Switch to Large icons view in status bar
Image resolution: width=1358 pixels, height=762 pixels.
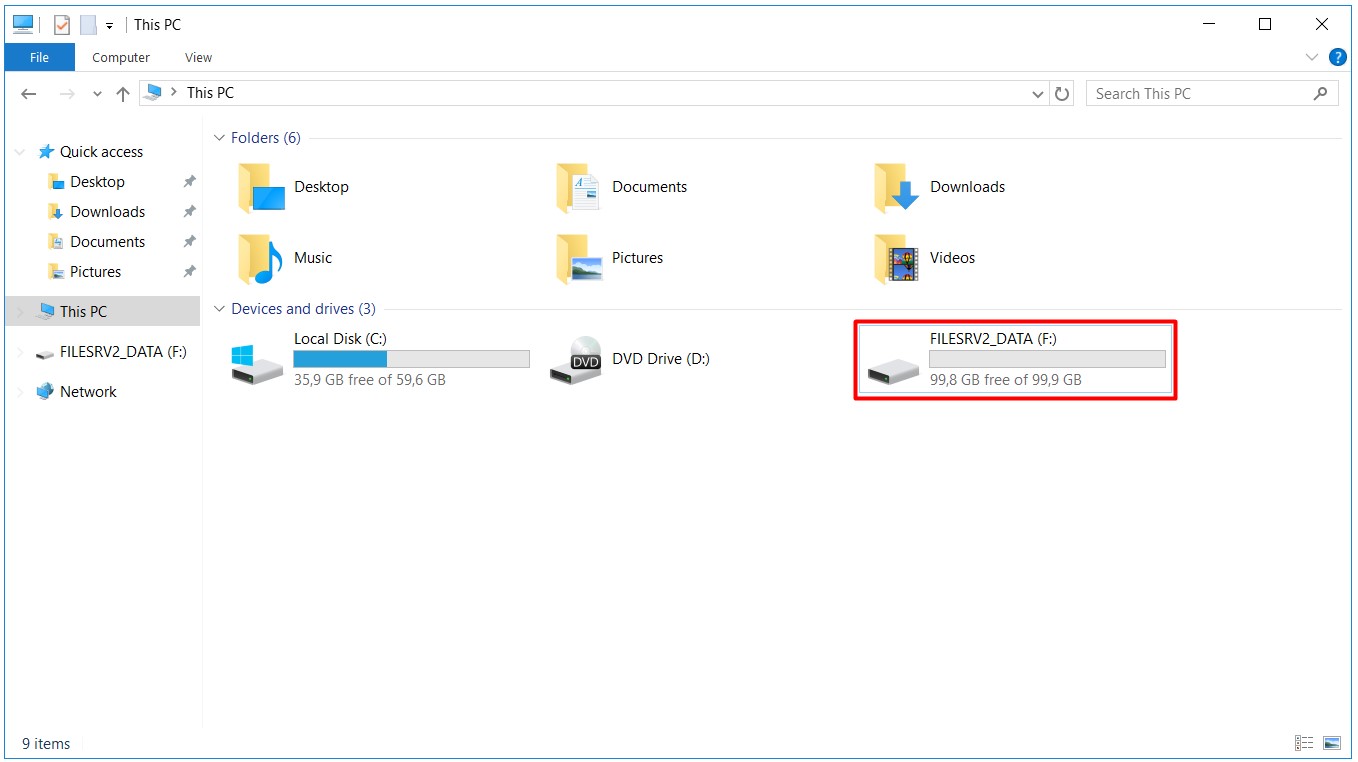pyautogui.click(x=1331, y=743)
